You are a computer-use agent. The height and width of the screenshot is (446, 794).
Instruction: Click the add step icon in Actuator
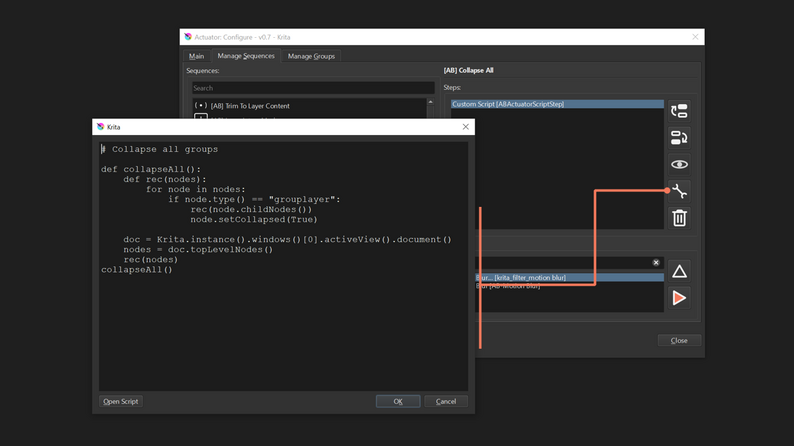point(679,111)
